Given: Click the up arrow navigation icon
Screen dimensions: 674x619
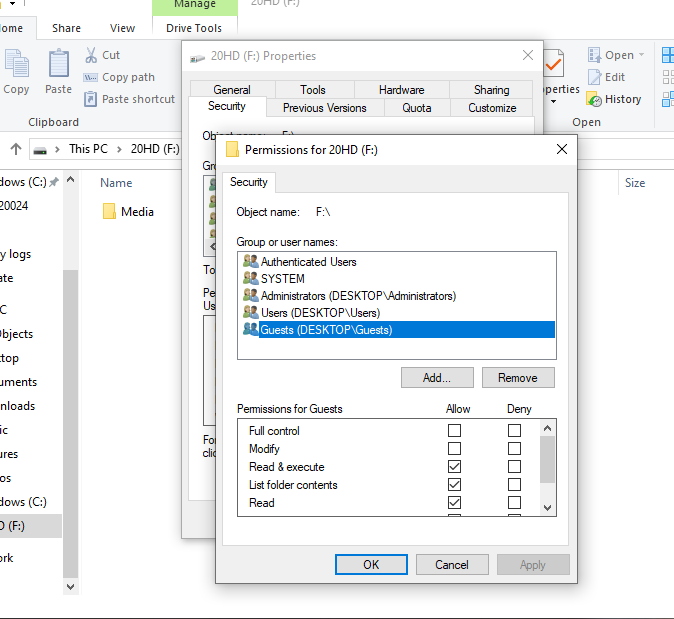Looking at the screenshot, I should 16,149.
